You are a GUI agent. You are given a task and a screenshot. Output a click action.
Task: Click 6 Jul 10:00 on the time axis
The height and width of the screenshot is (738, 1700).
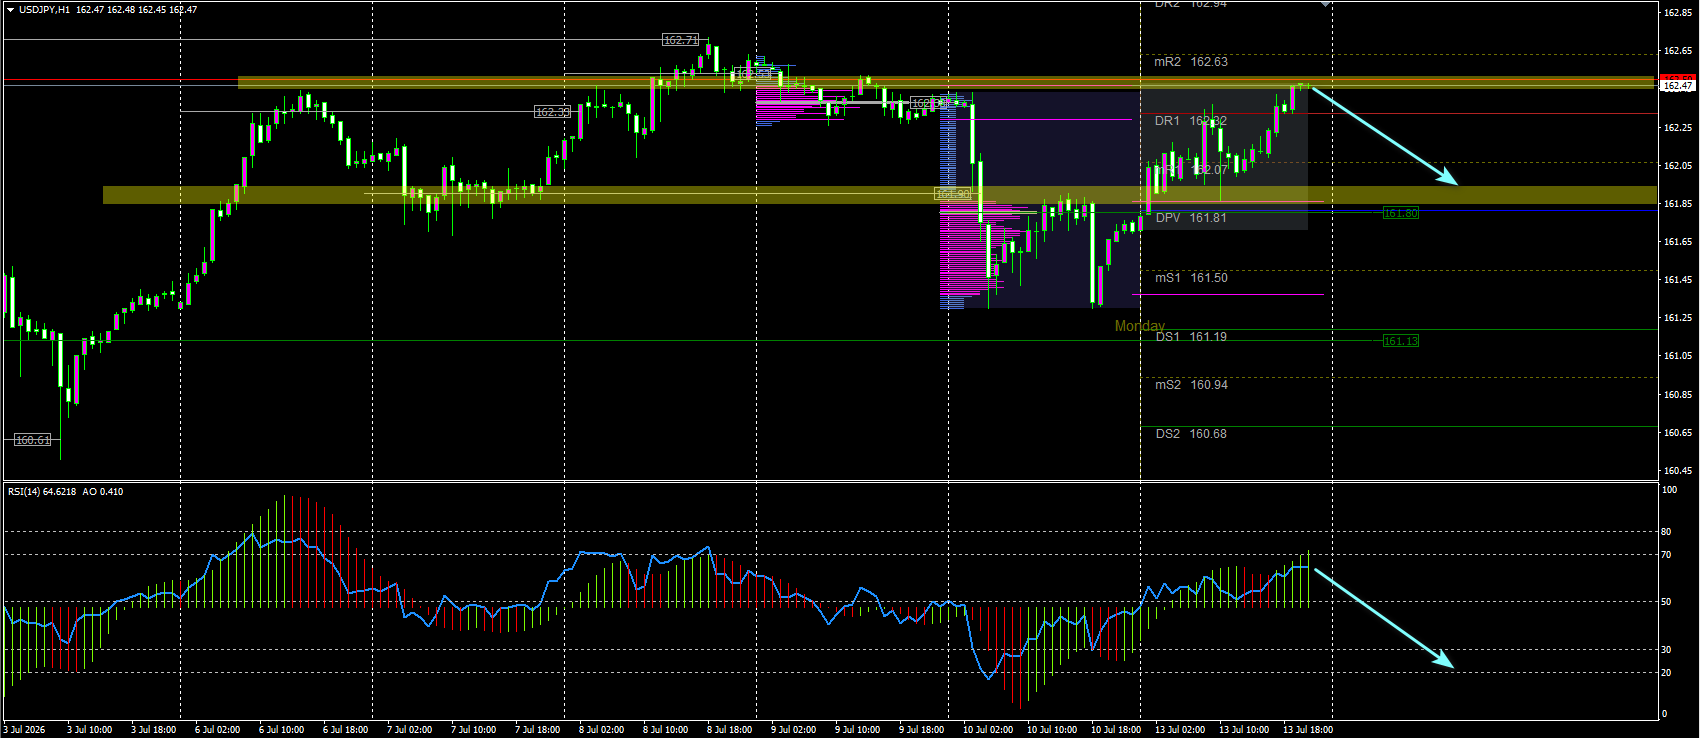tap(282, 730)
